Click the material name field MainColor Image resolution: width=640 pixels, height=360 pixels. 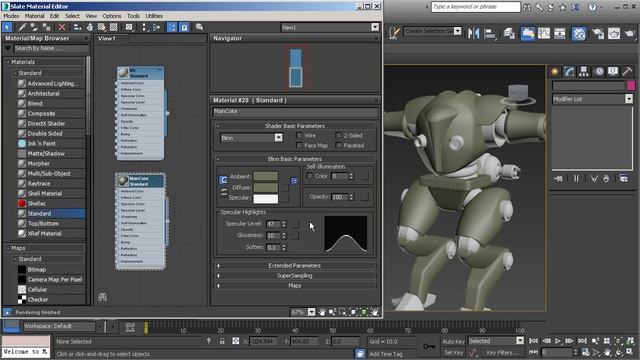click(x=295, y=111)
